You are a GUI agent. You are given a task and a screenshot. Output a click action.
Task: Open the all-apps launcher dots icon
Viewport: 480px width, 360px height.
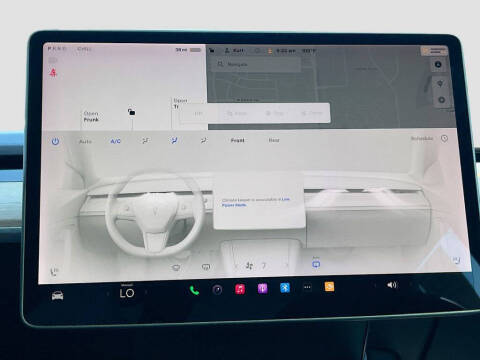(307, 287)
